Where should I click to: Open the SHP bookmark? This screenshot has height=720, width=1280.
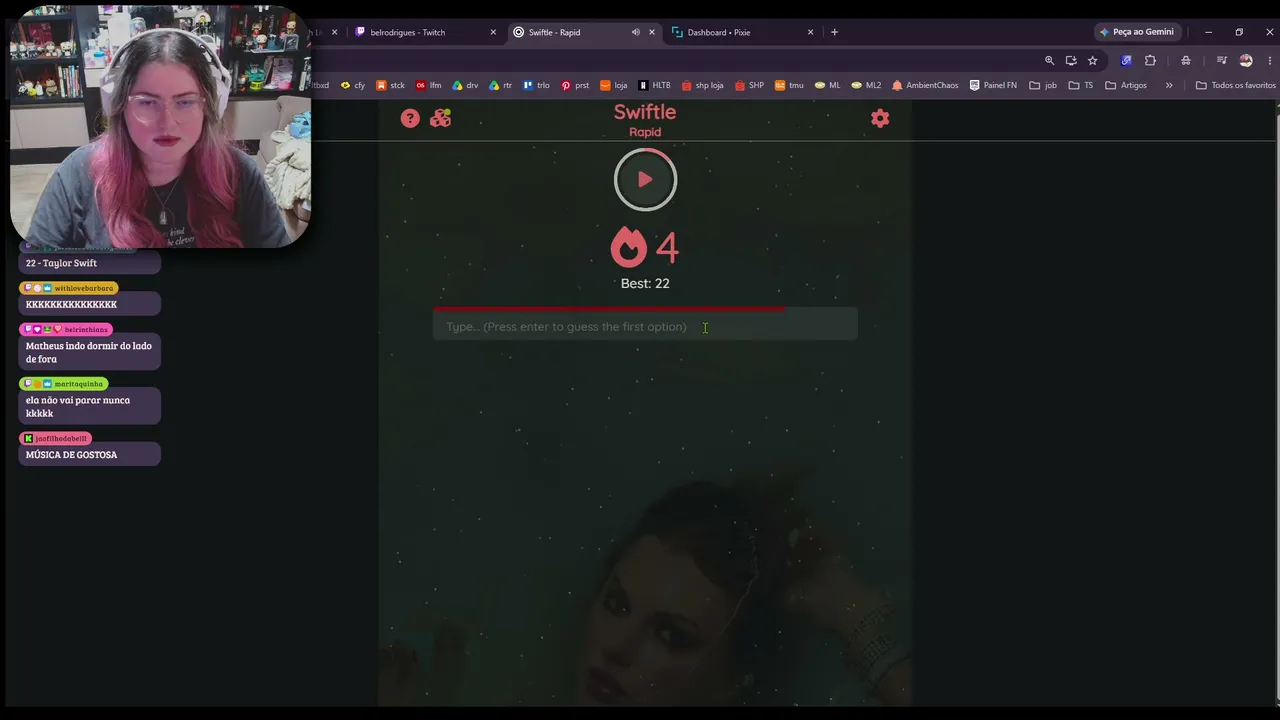pyautogui.click(x=749, y=85)
